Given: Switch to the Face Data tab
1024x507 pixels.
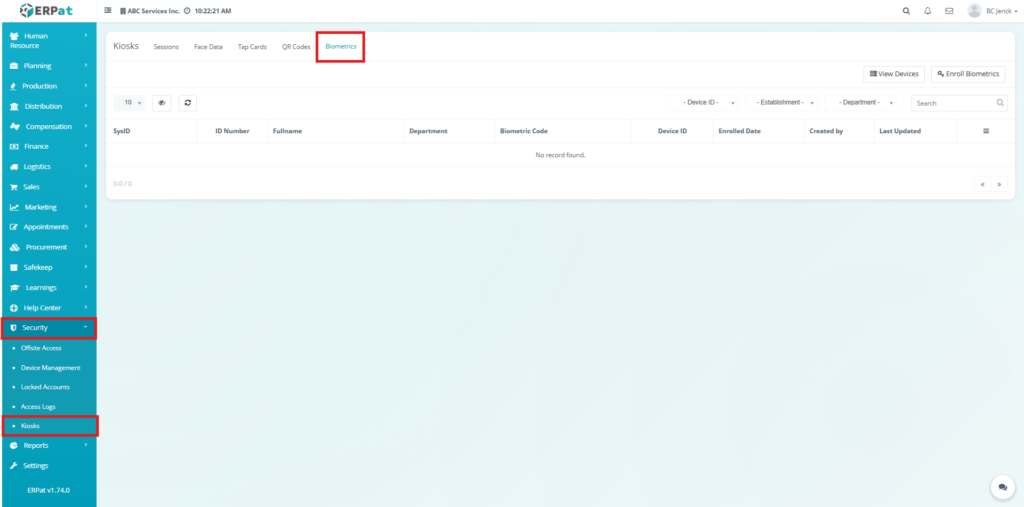Looking at the screenshot, I should [x=208, y=47].
